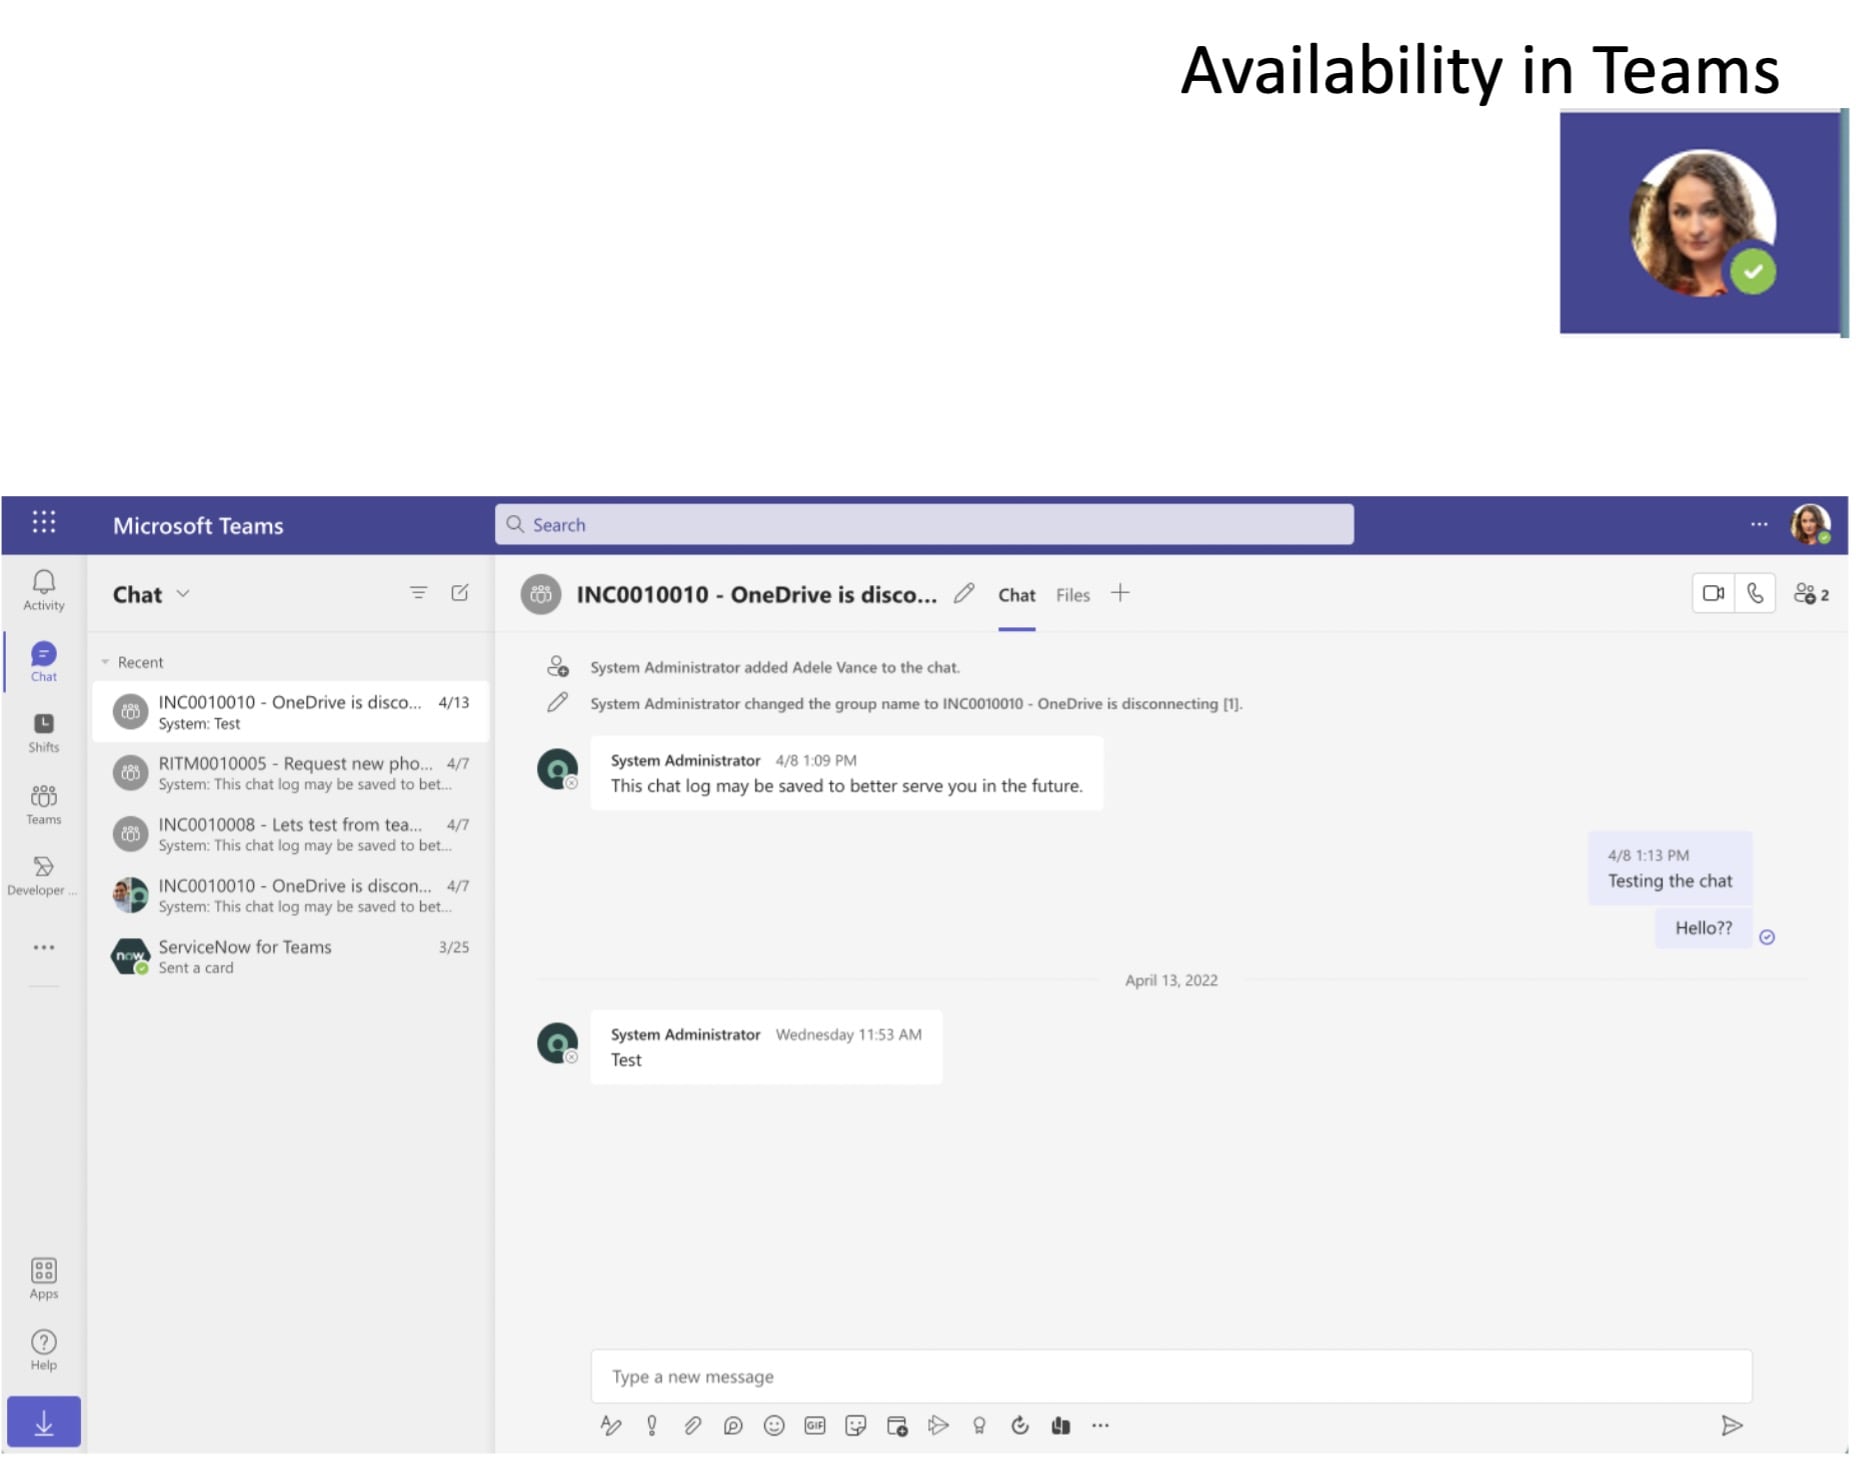The height and width of the screenshot is (1462, 1856).
Task: Open Chat in the left rail
Action: click(x=44, y=662)
